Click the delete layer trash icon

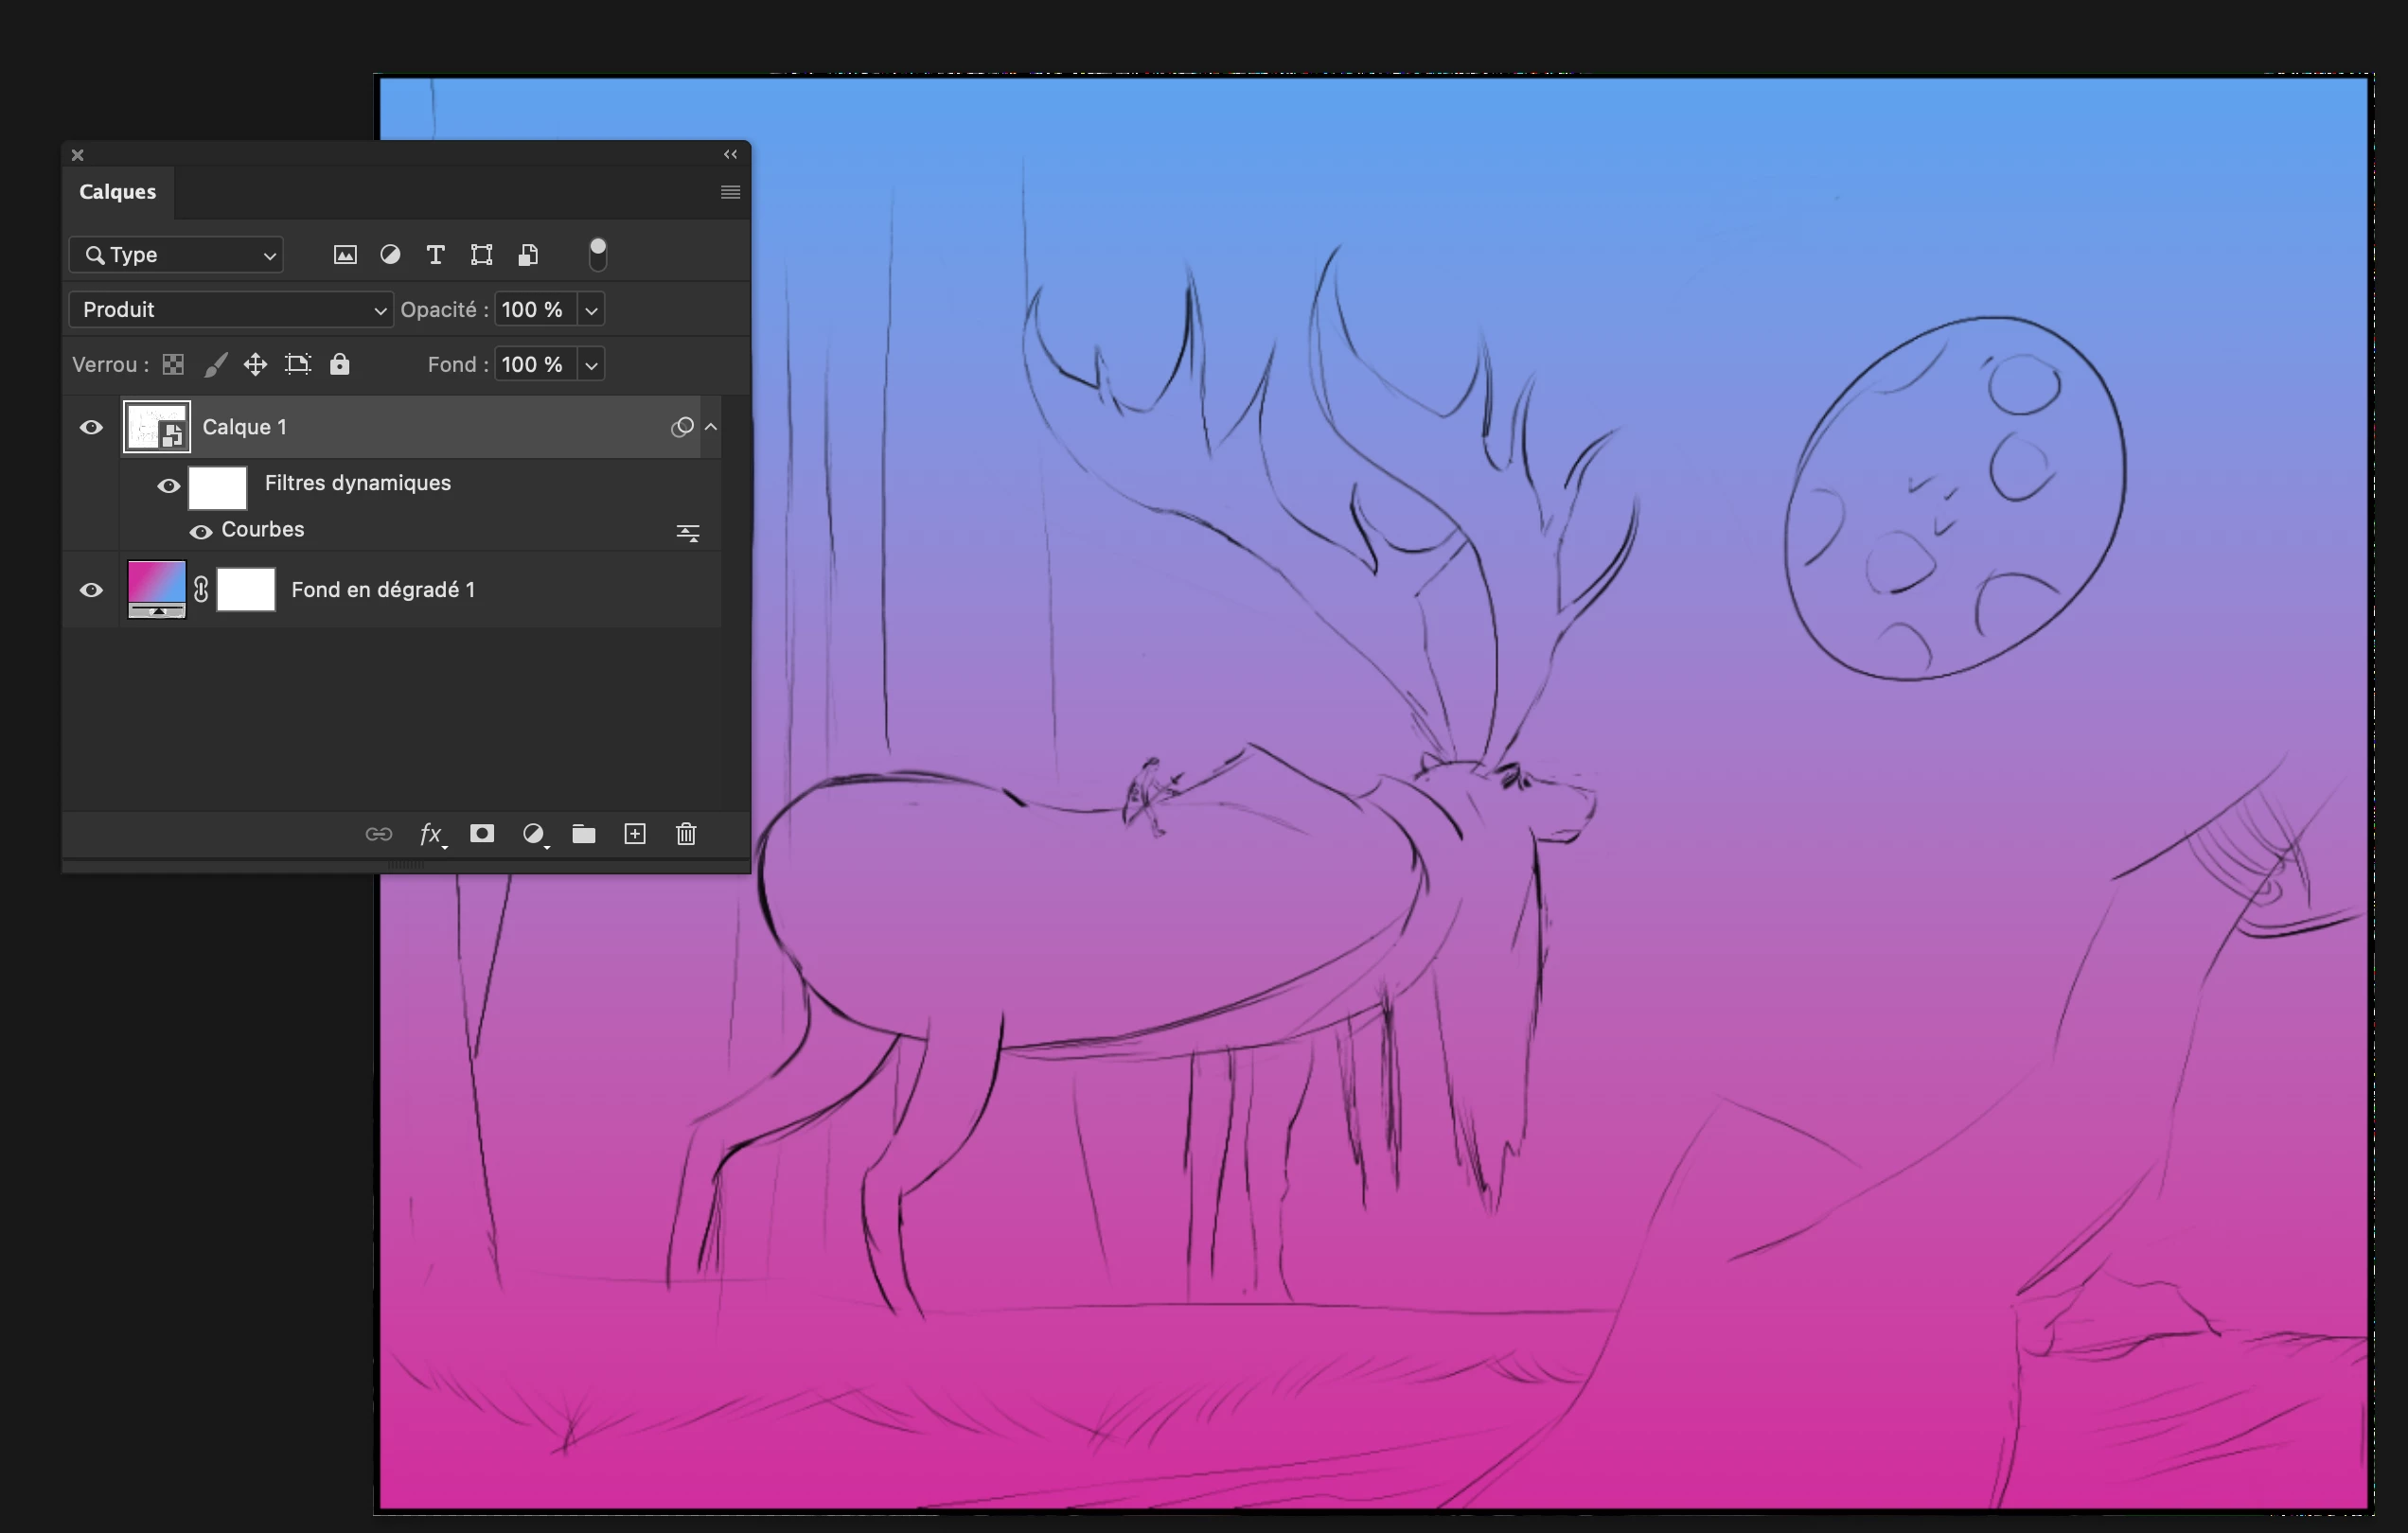point(686,834)
